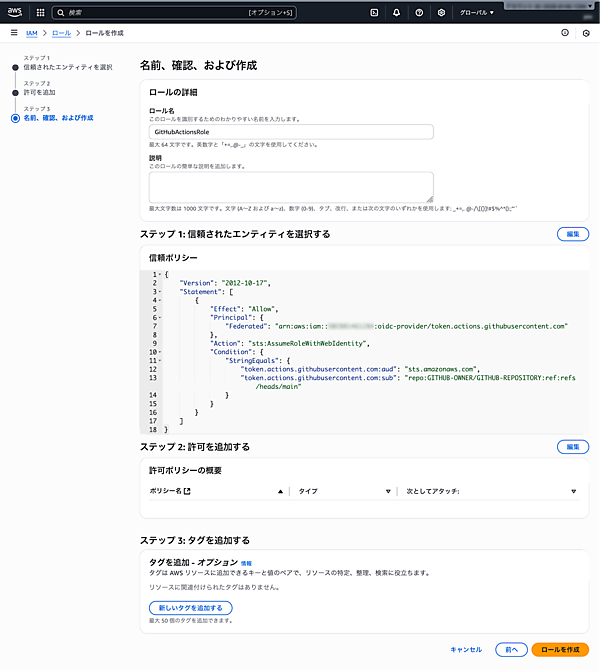Go to ロール breadcrumb link
600x672 pixels.
point(61,33)
